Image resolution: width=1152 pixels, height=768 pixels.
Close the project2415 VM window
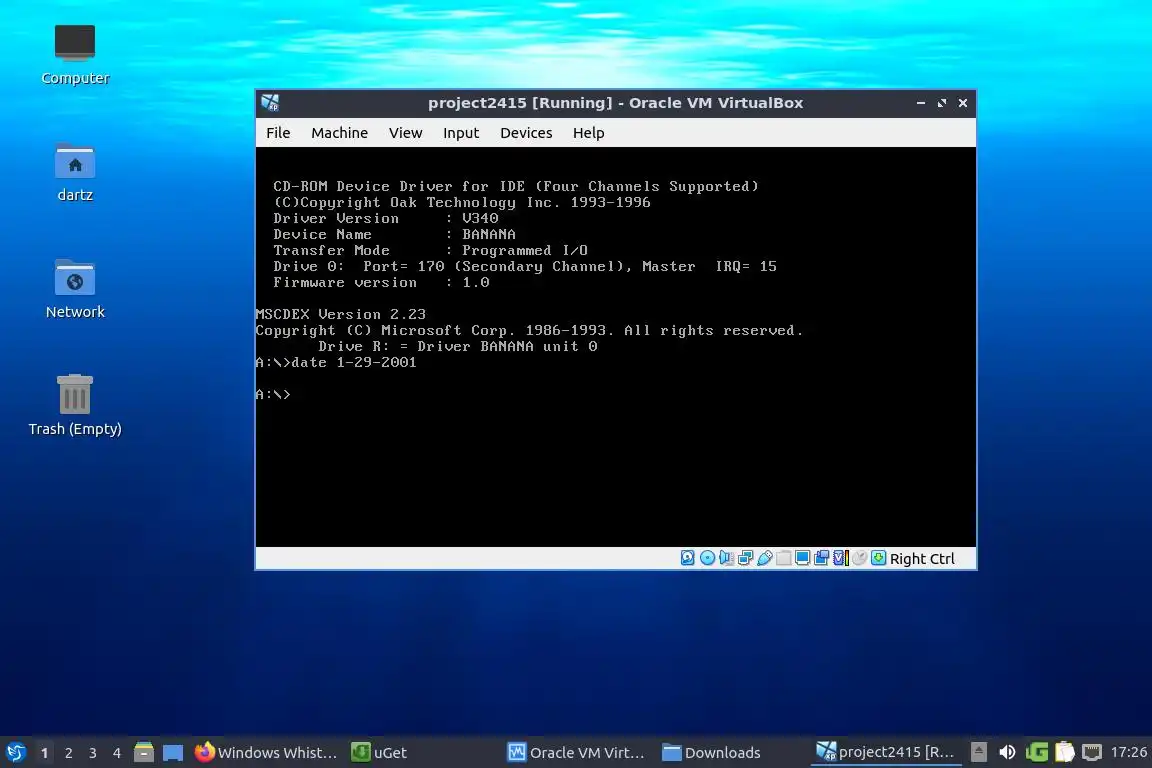(x=962, y=103)
